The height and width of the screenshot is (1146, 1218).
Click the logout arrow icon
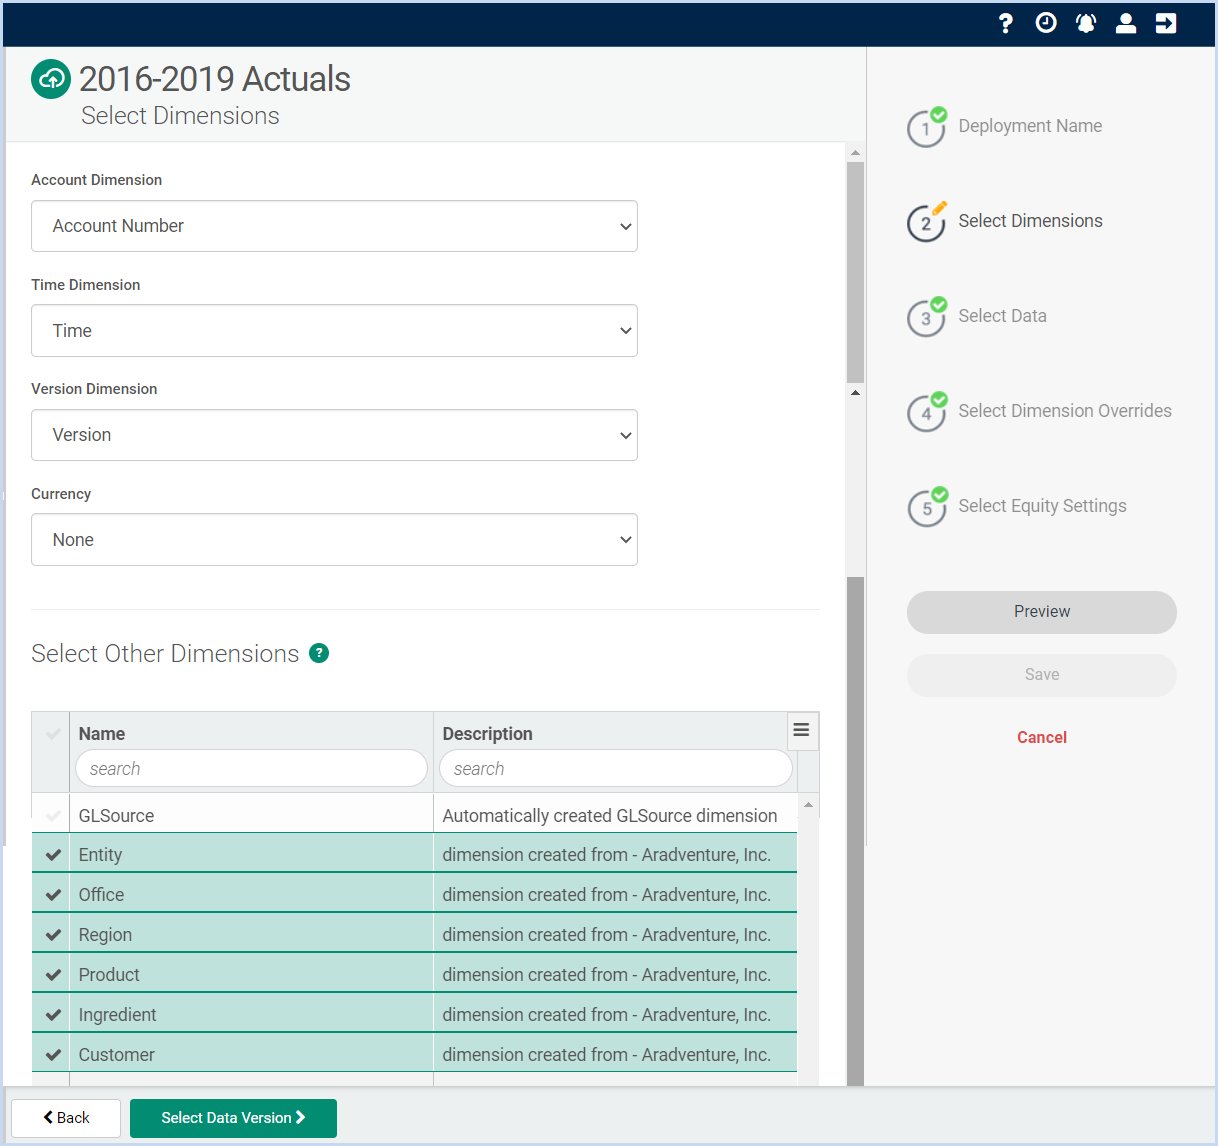tap(1166, 23)
